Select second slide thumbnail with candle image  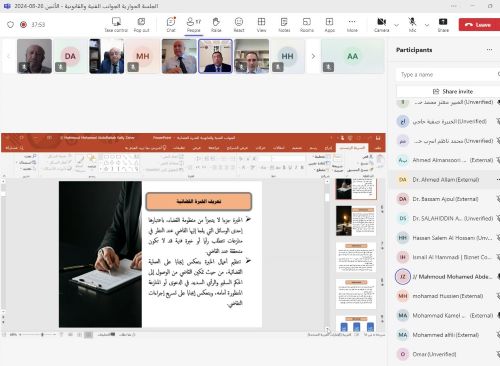pyautogui.click(x=356, y=221)
